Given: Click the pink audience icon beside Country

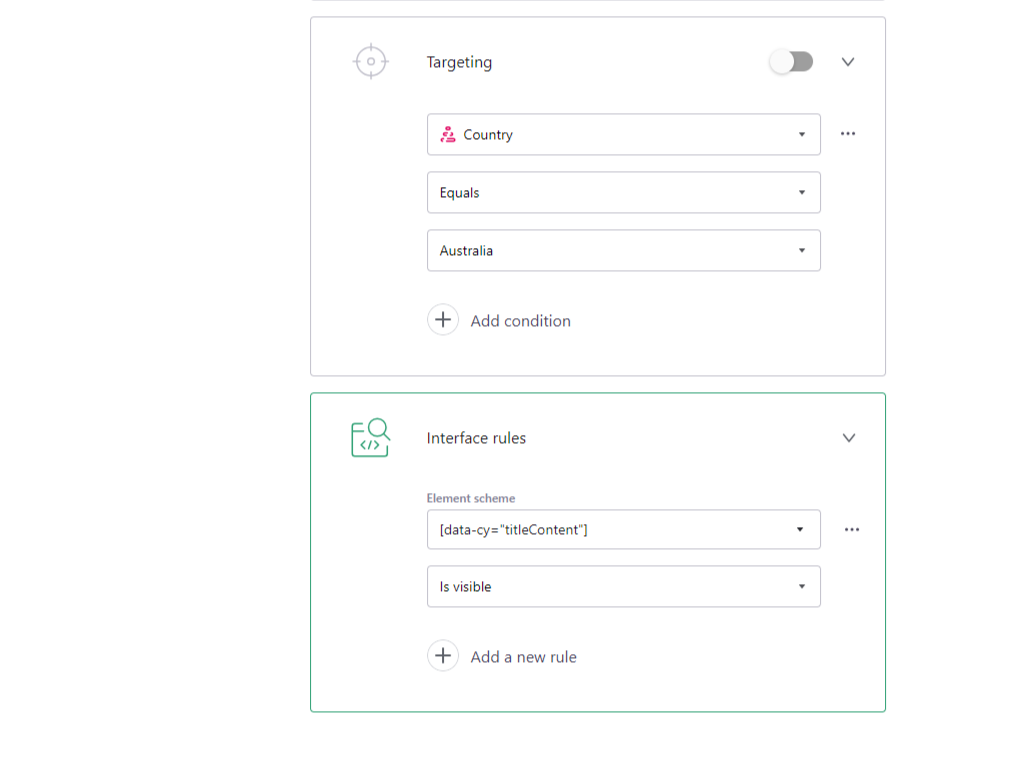Looking at the screenshot, I should click(448, 134).
